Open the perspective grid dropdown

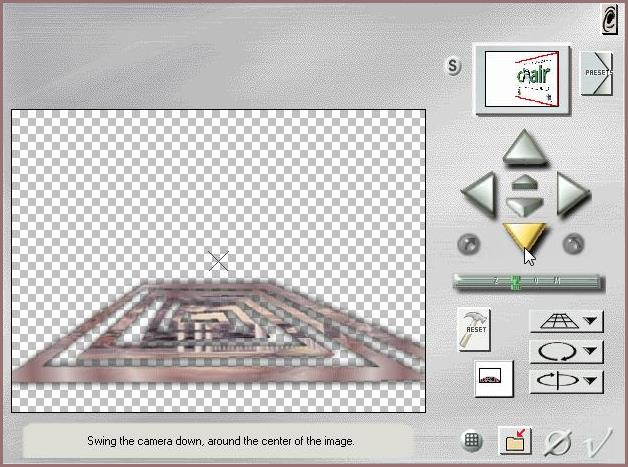pyautogui.click(x=566, y=321)
